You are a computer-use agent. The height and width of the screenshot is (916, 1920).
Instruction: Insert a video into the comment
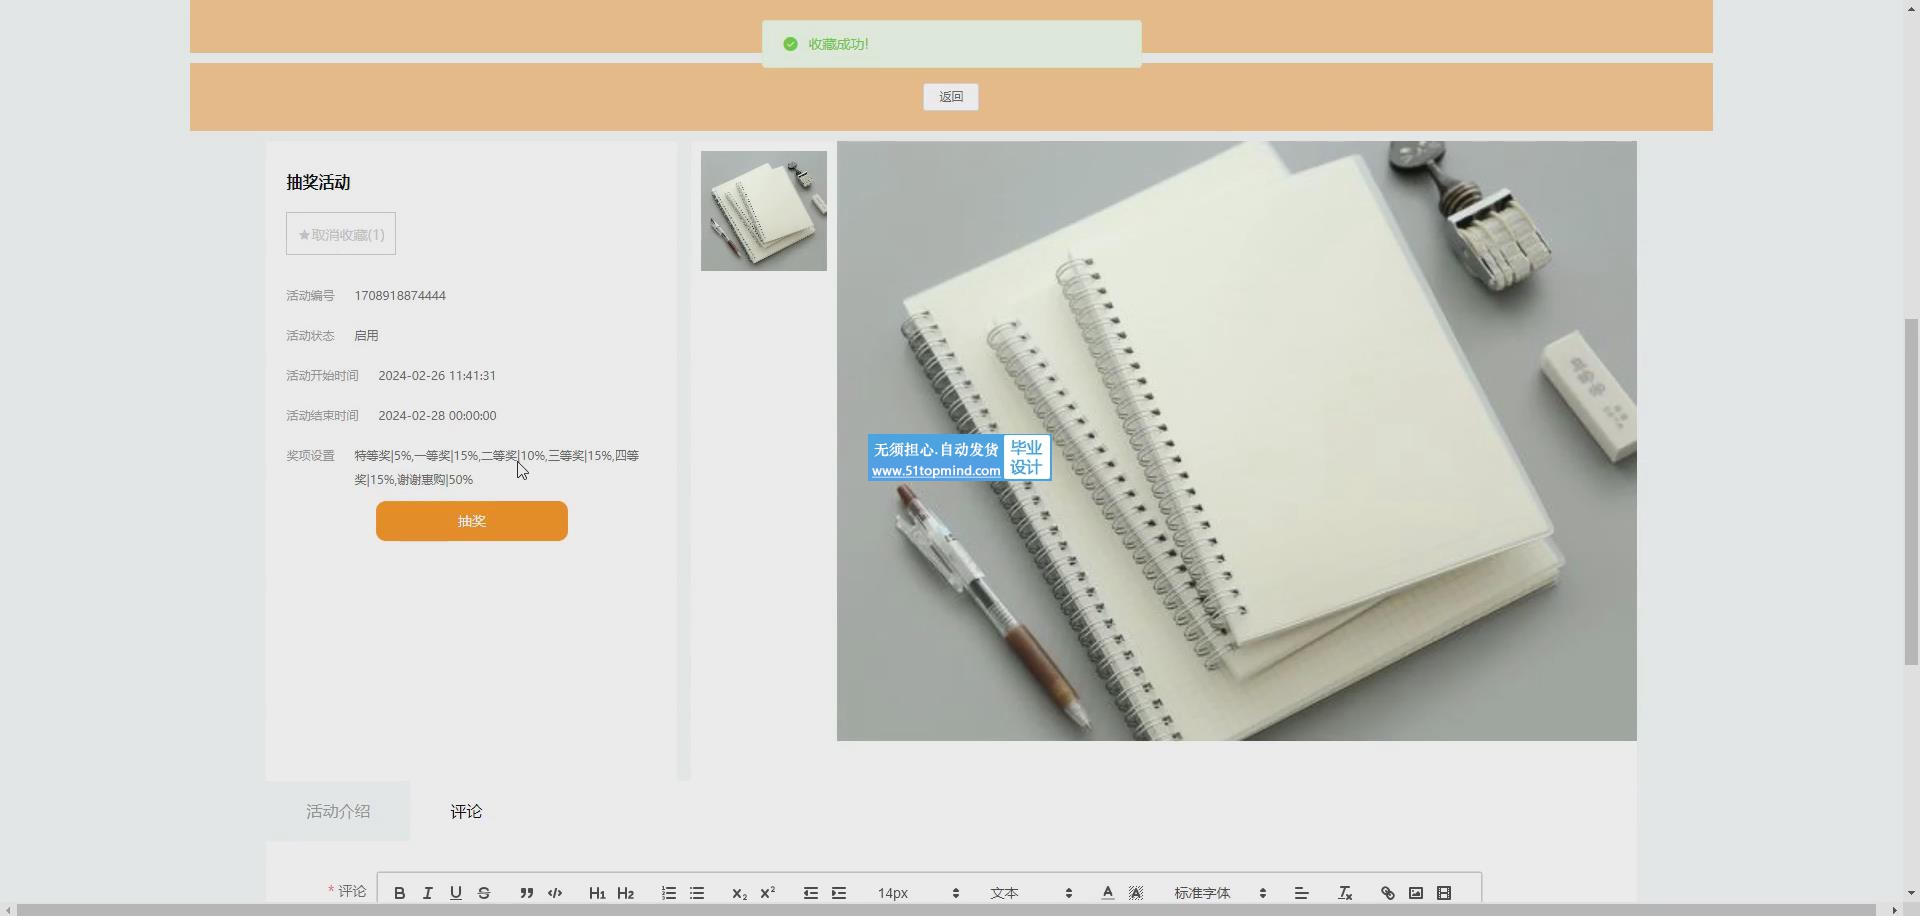tap(1444, 893)
